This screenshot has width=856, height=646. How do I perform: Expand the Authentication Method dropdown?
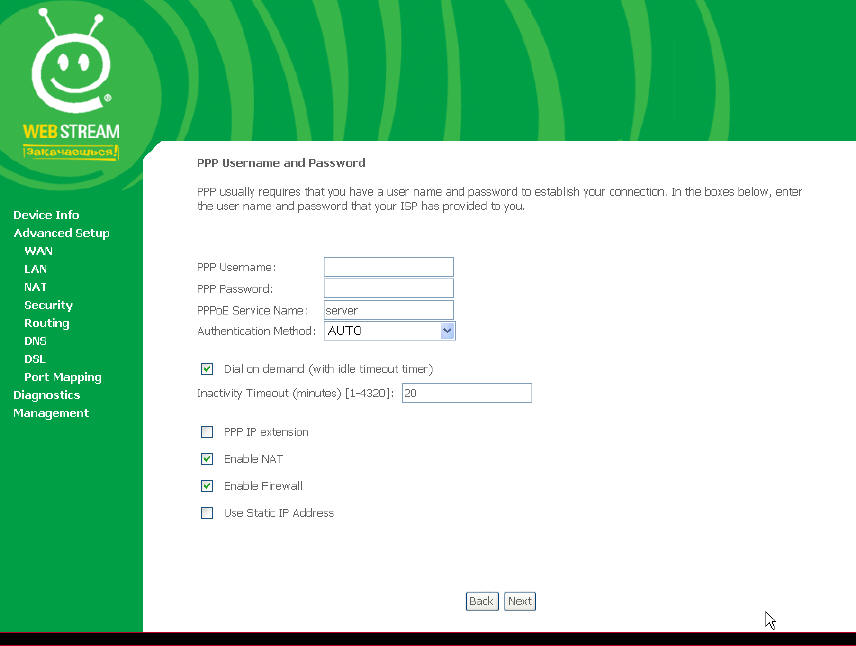390,330
